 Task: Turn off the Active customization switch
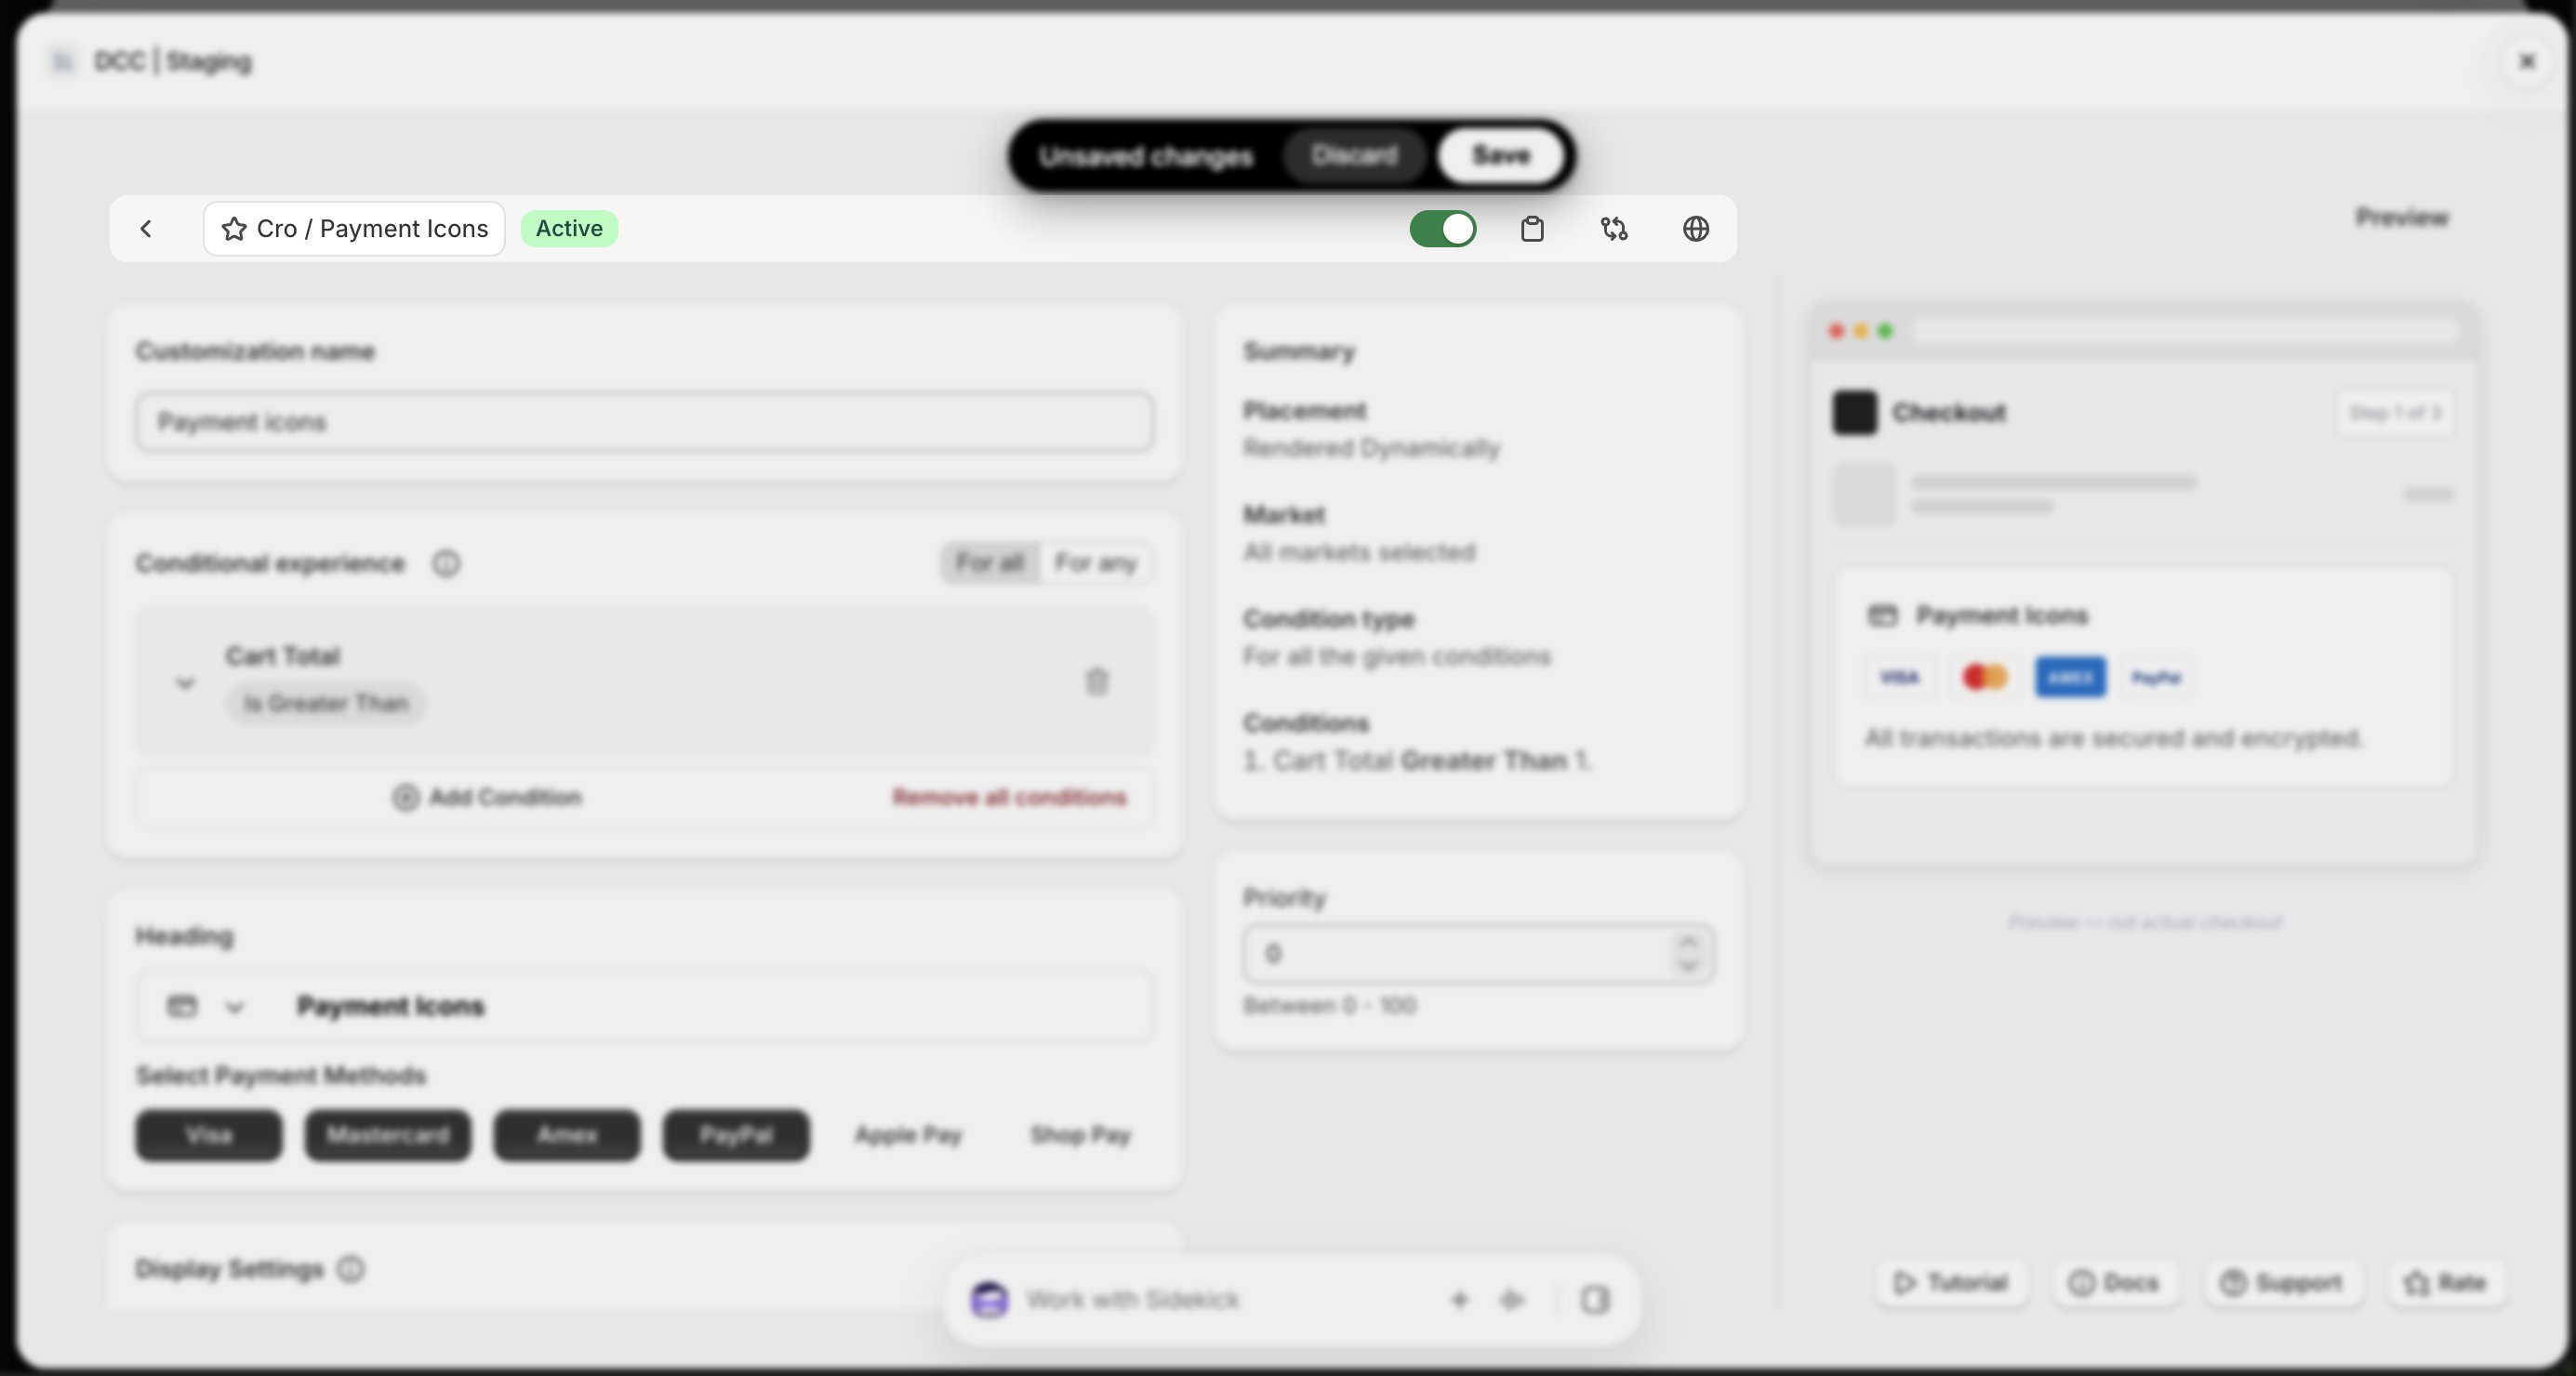click(x=1443, y=229)
